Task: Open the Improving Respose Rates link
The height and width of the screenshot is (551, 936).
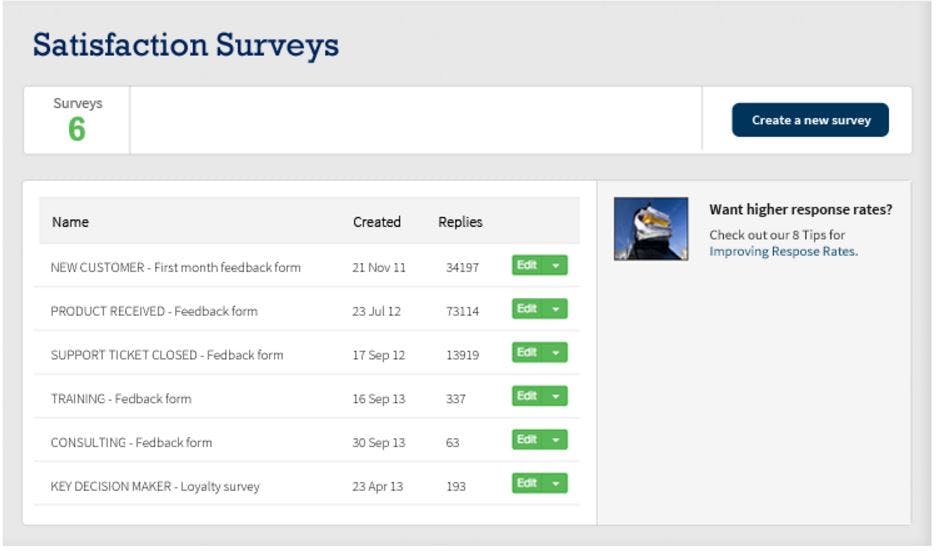Action: point(783,252)
